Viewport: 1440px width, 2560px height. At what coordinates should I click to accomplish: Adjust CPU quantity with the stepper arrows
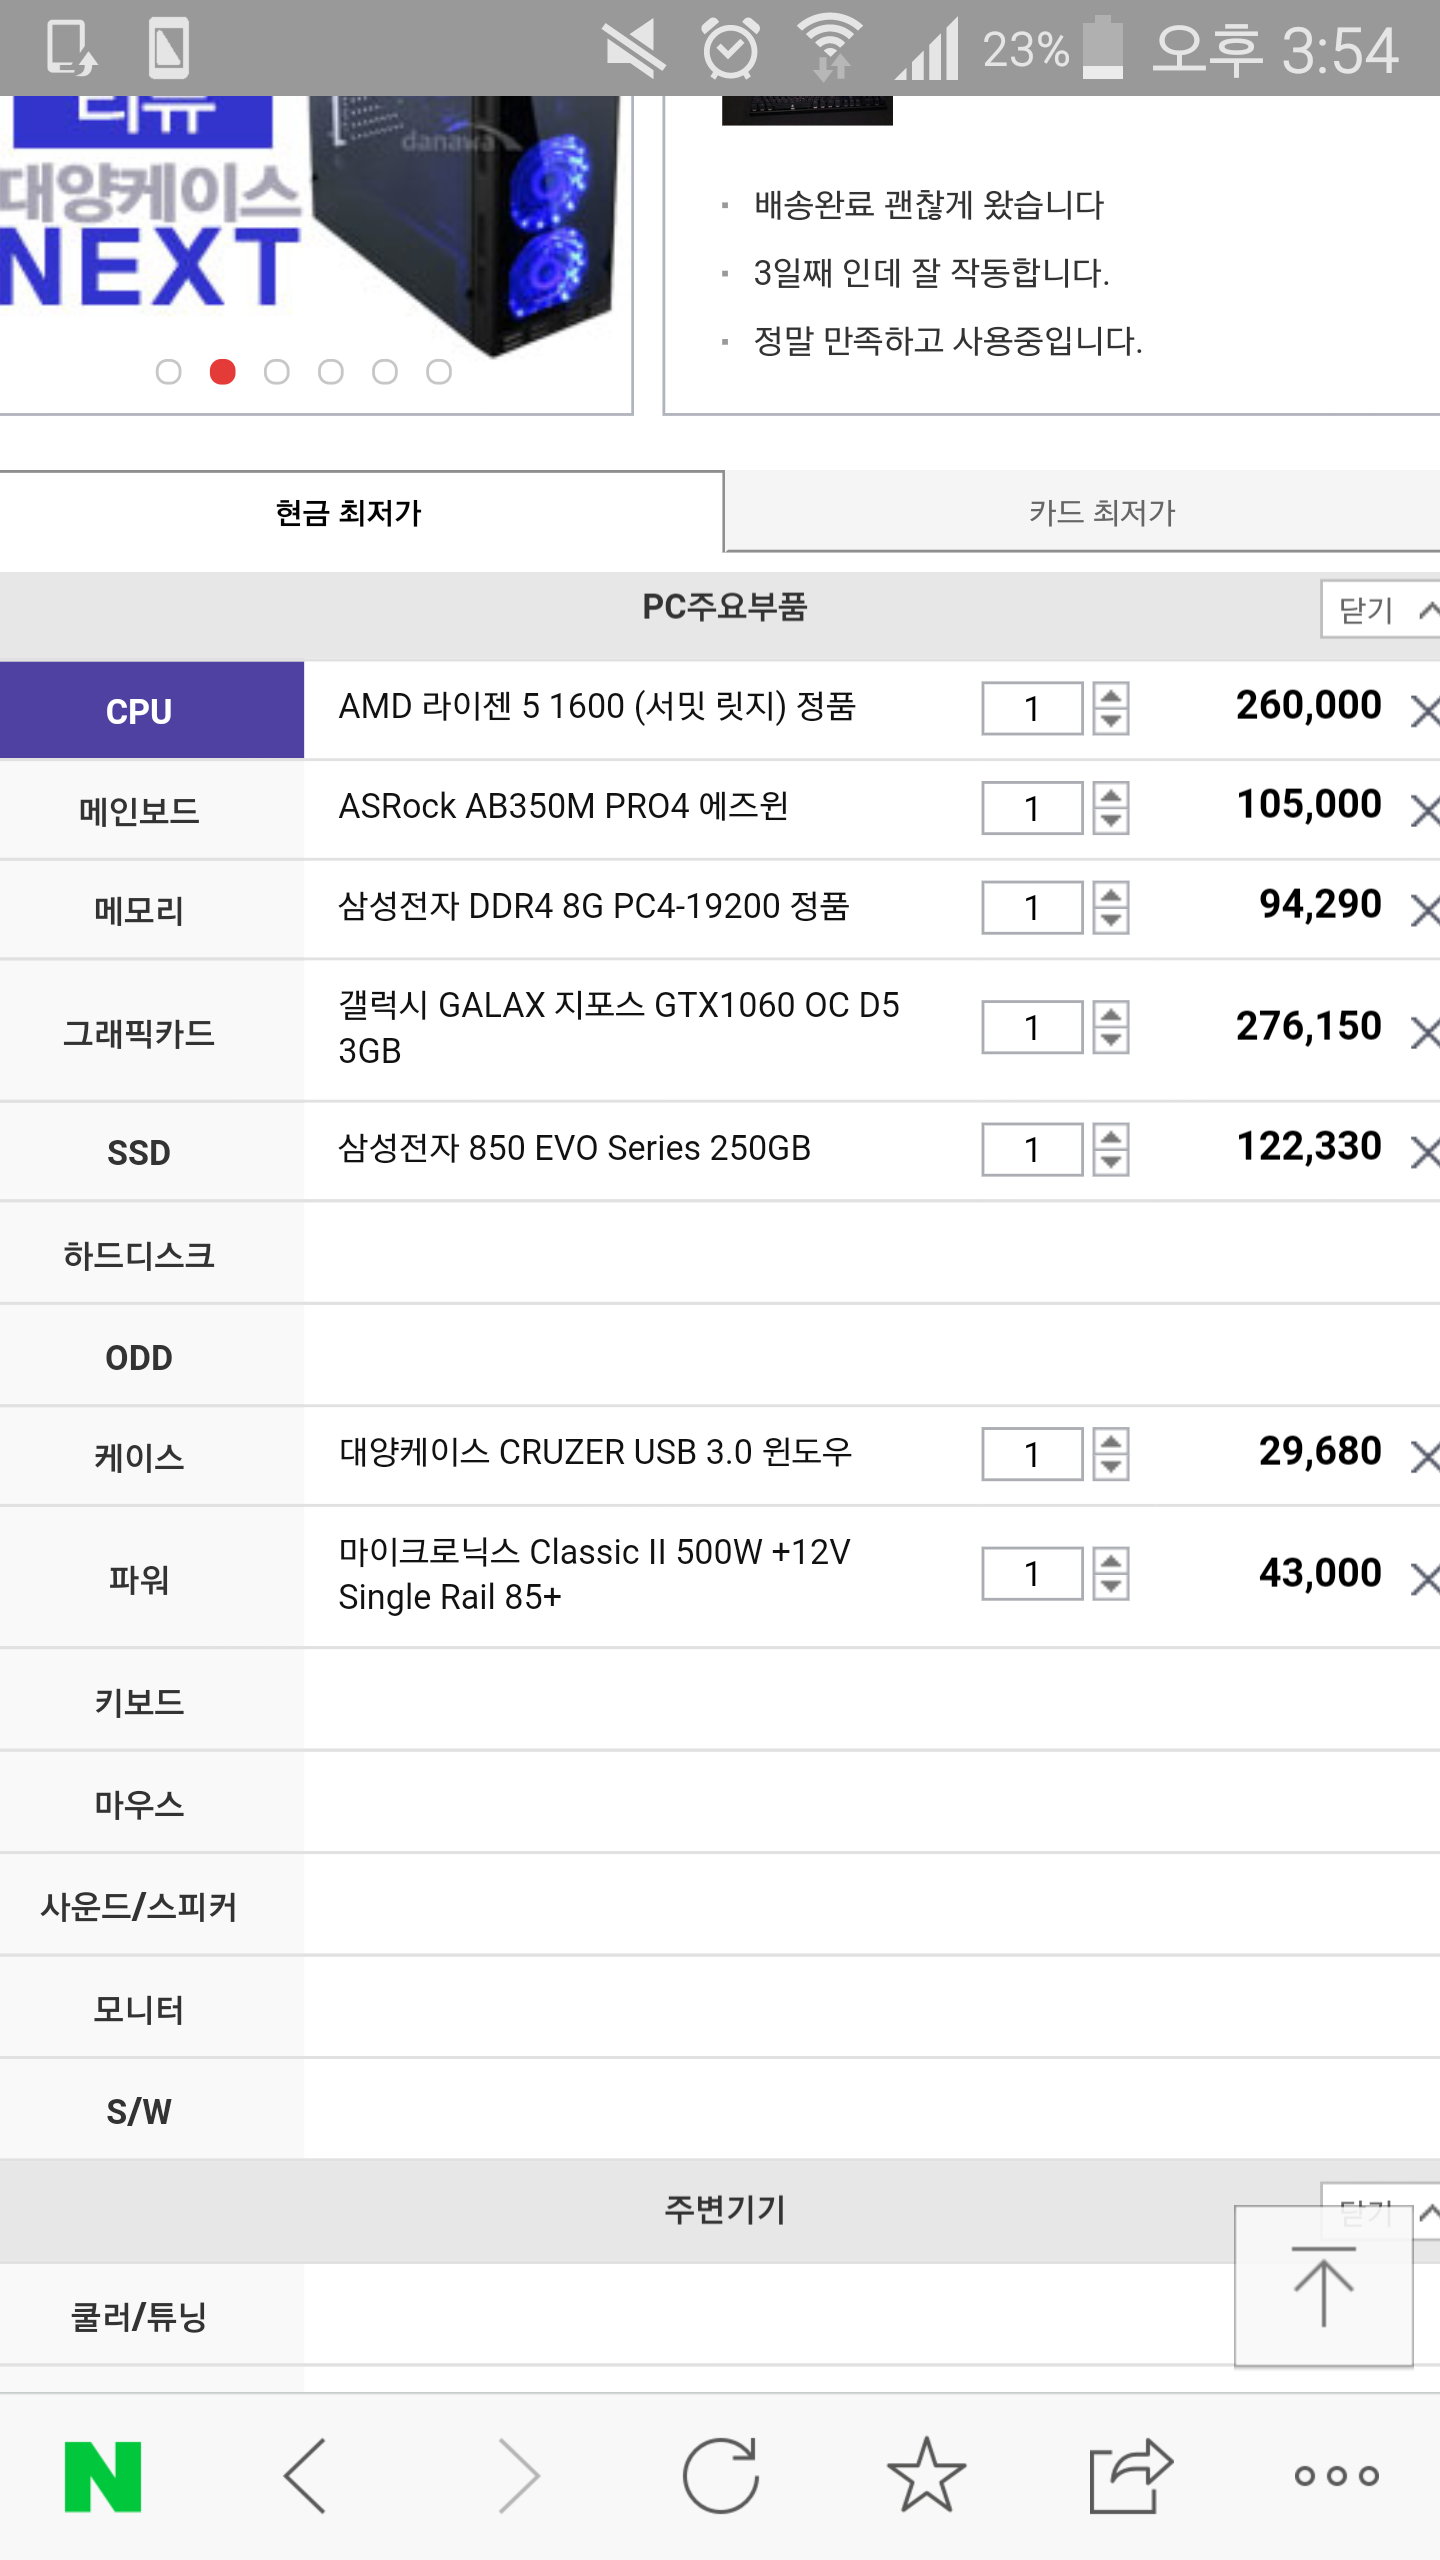point(1111,709)
